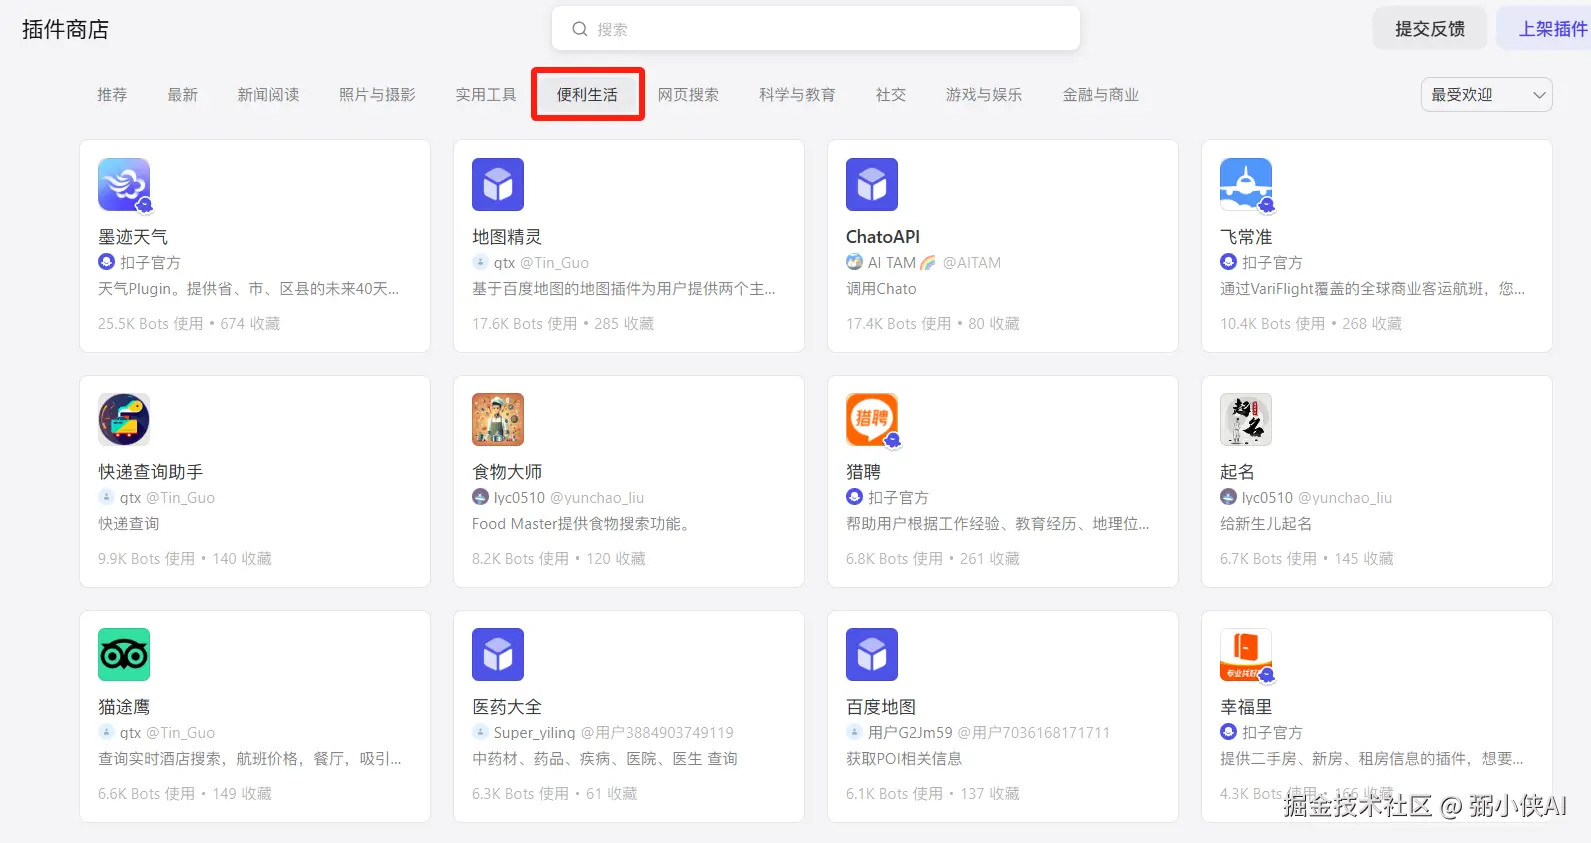Open the 照片与摄影 category tab
Image resolution: width=1591 pixels, height=843 pixels.
[377, 95]
